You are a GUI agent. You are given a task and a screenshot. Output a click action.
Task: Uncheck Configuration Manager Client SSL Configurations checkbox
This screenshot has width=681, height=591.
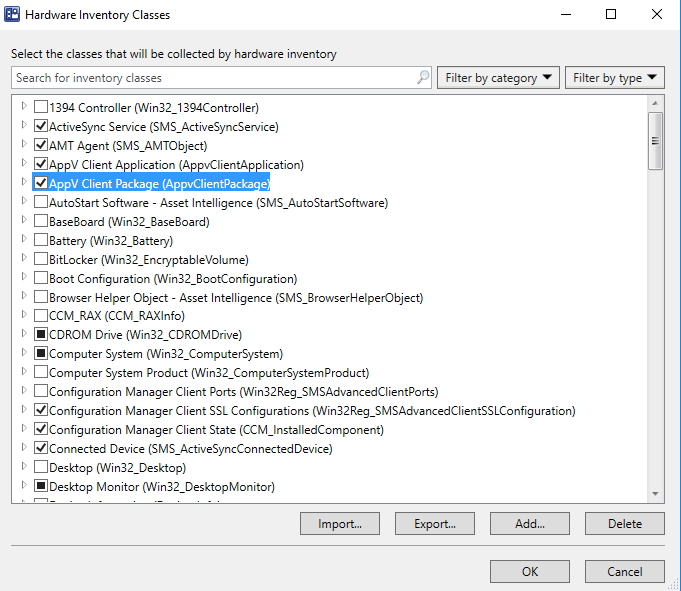coord(41,410)
